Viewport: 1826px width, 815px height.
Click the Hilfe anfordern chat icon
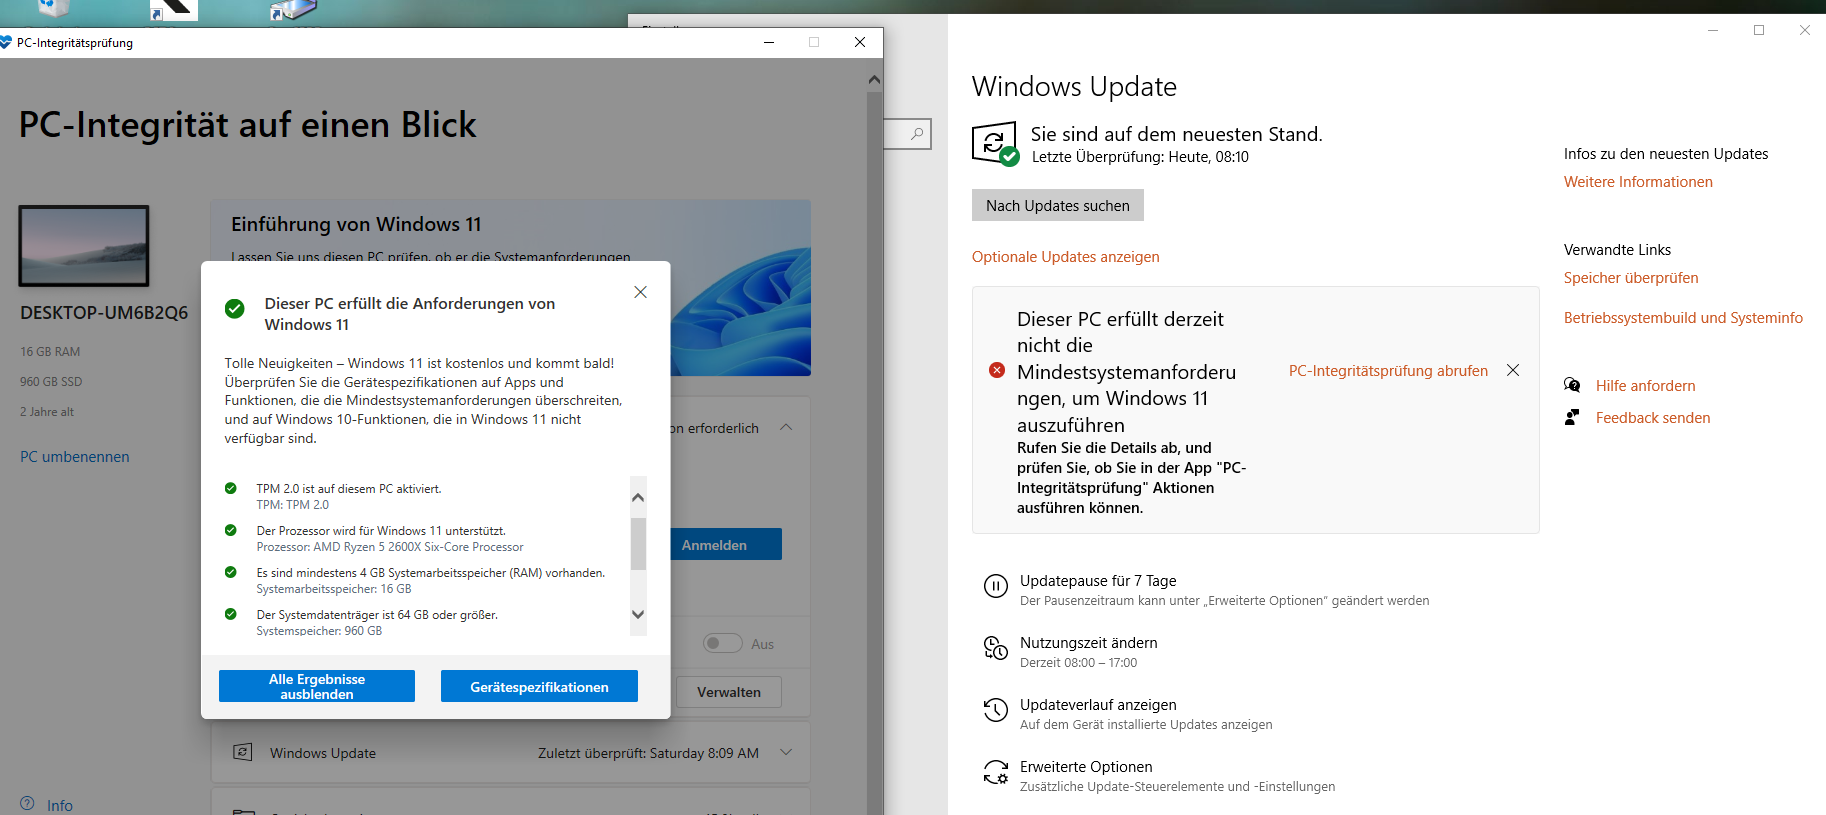click(1572, 385)
